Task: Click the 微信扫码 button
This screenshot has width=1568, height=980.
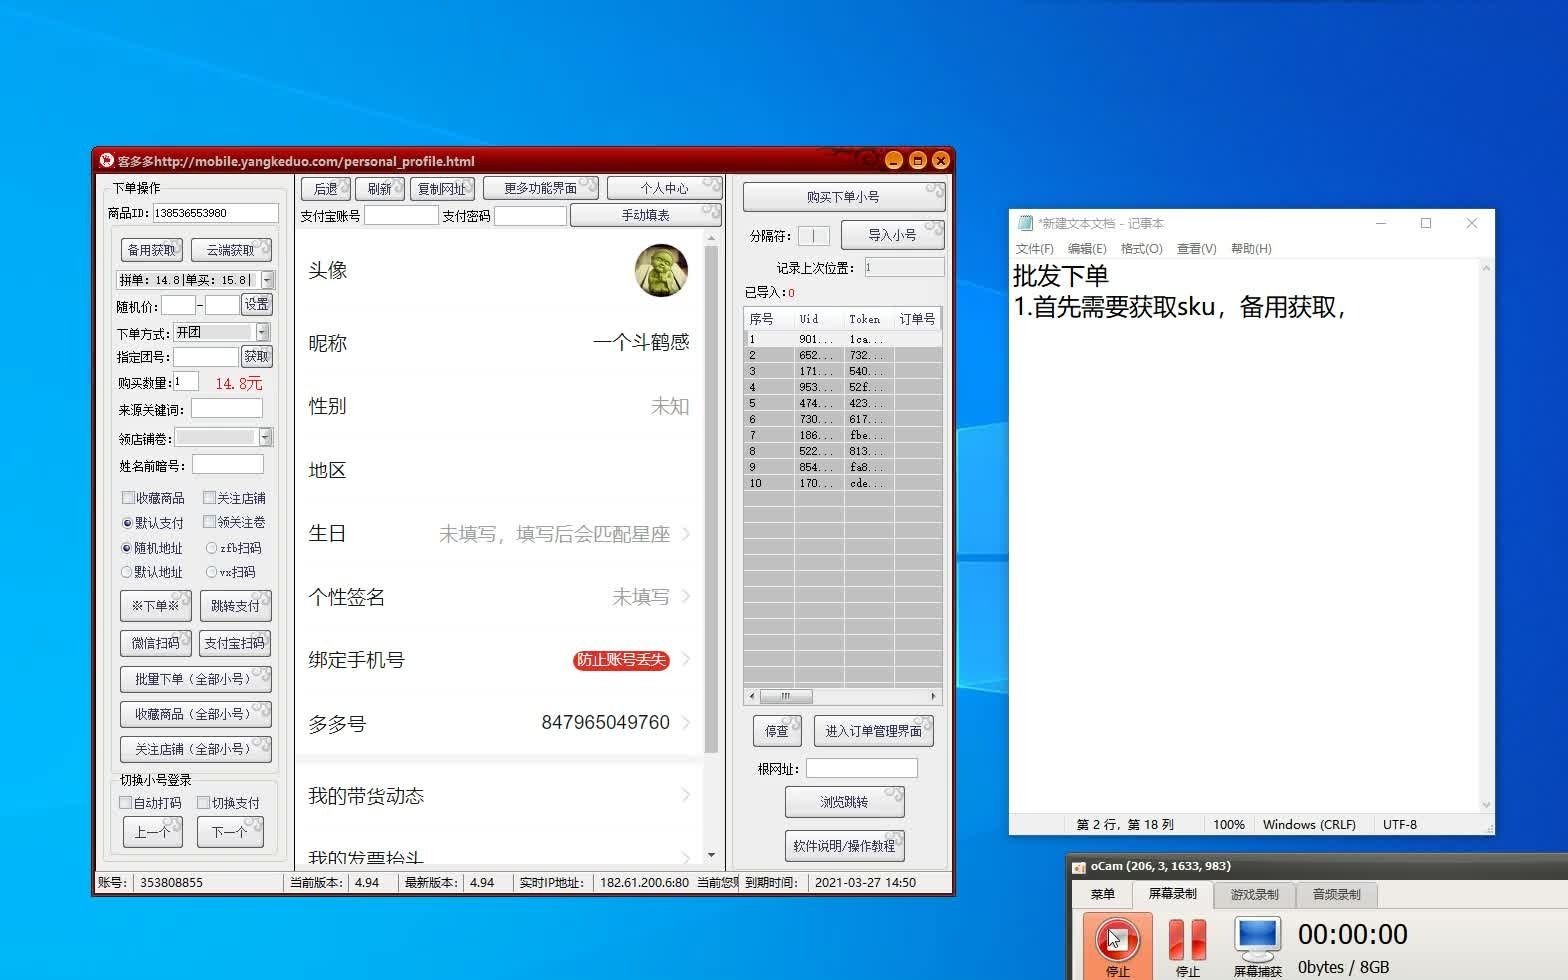Action: [155, 643]
